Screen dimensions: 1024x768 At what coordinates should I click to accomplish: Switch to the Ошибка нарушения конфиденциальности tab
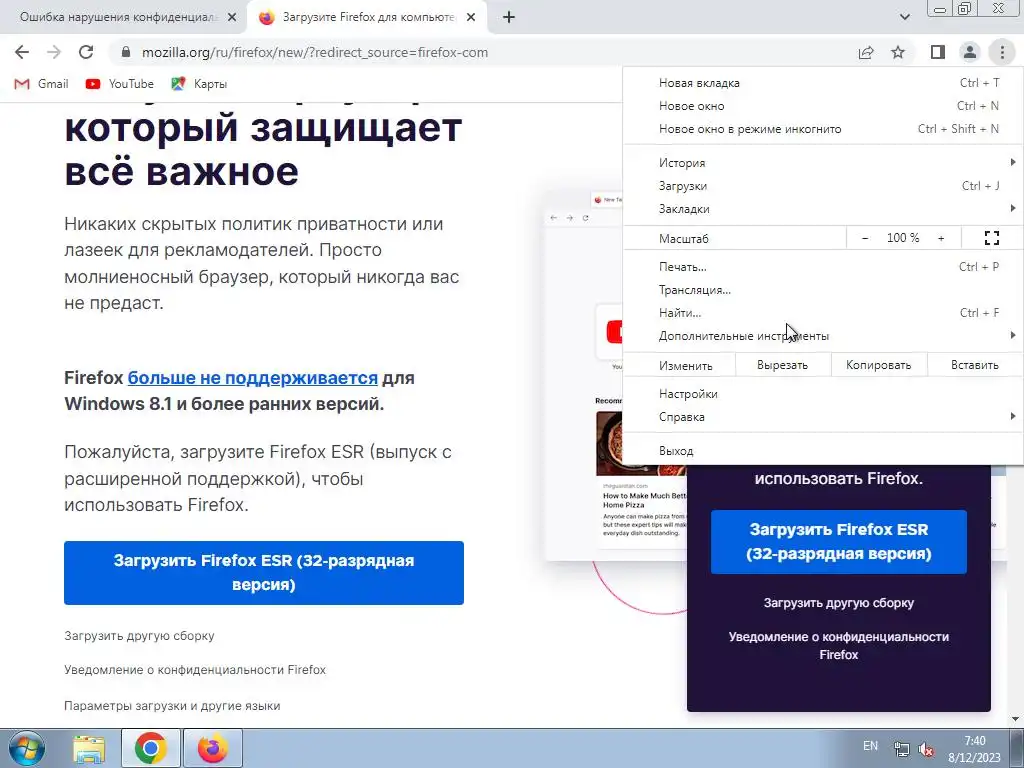click(x=119, y=17)
